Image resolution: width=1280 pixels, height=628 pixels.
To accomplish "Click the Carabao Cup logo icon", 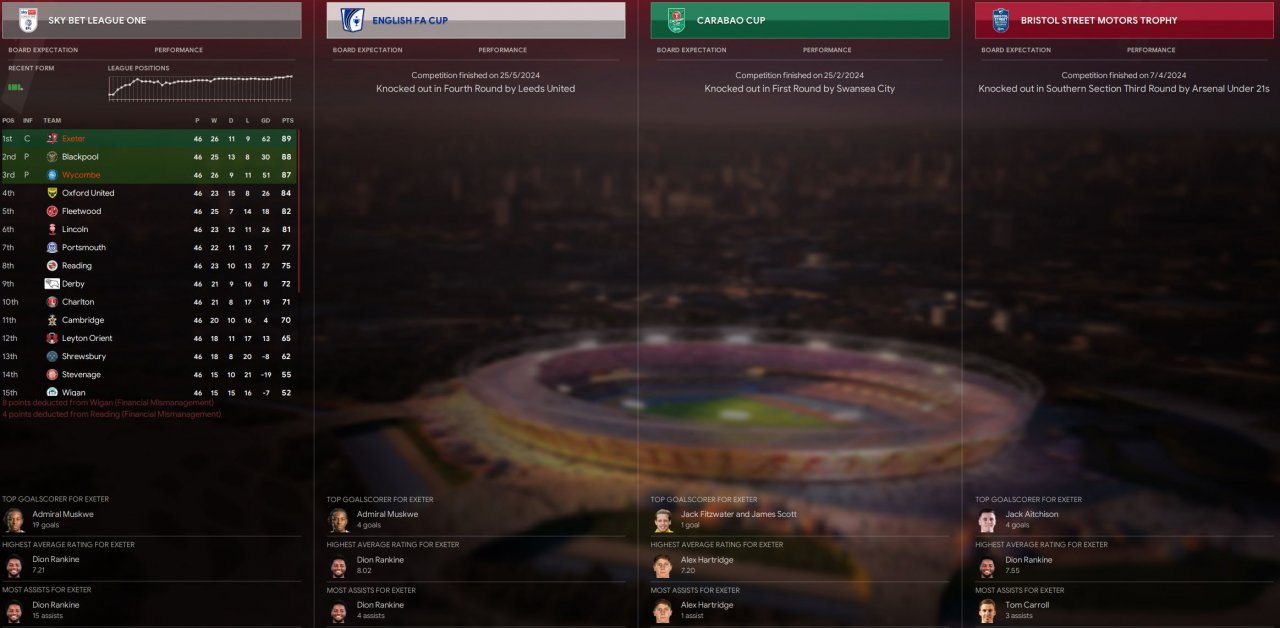I will (676, 20).
